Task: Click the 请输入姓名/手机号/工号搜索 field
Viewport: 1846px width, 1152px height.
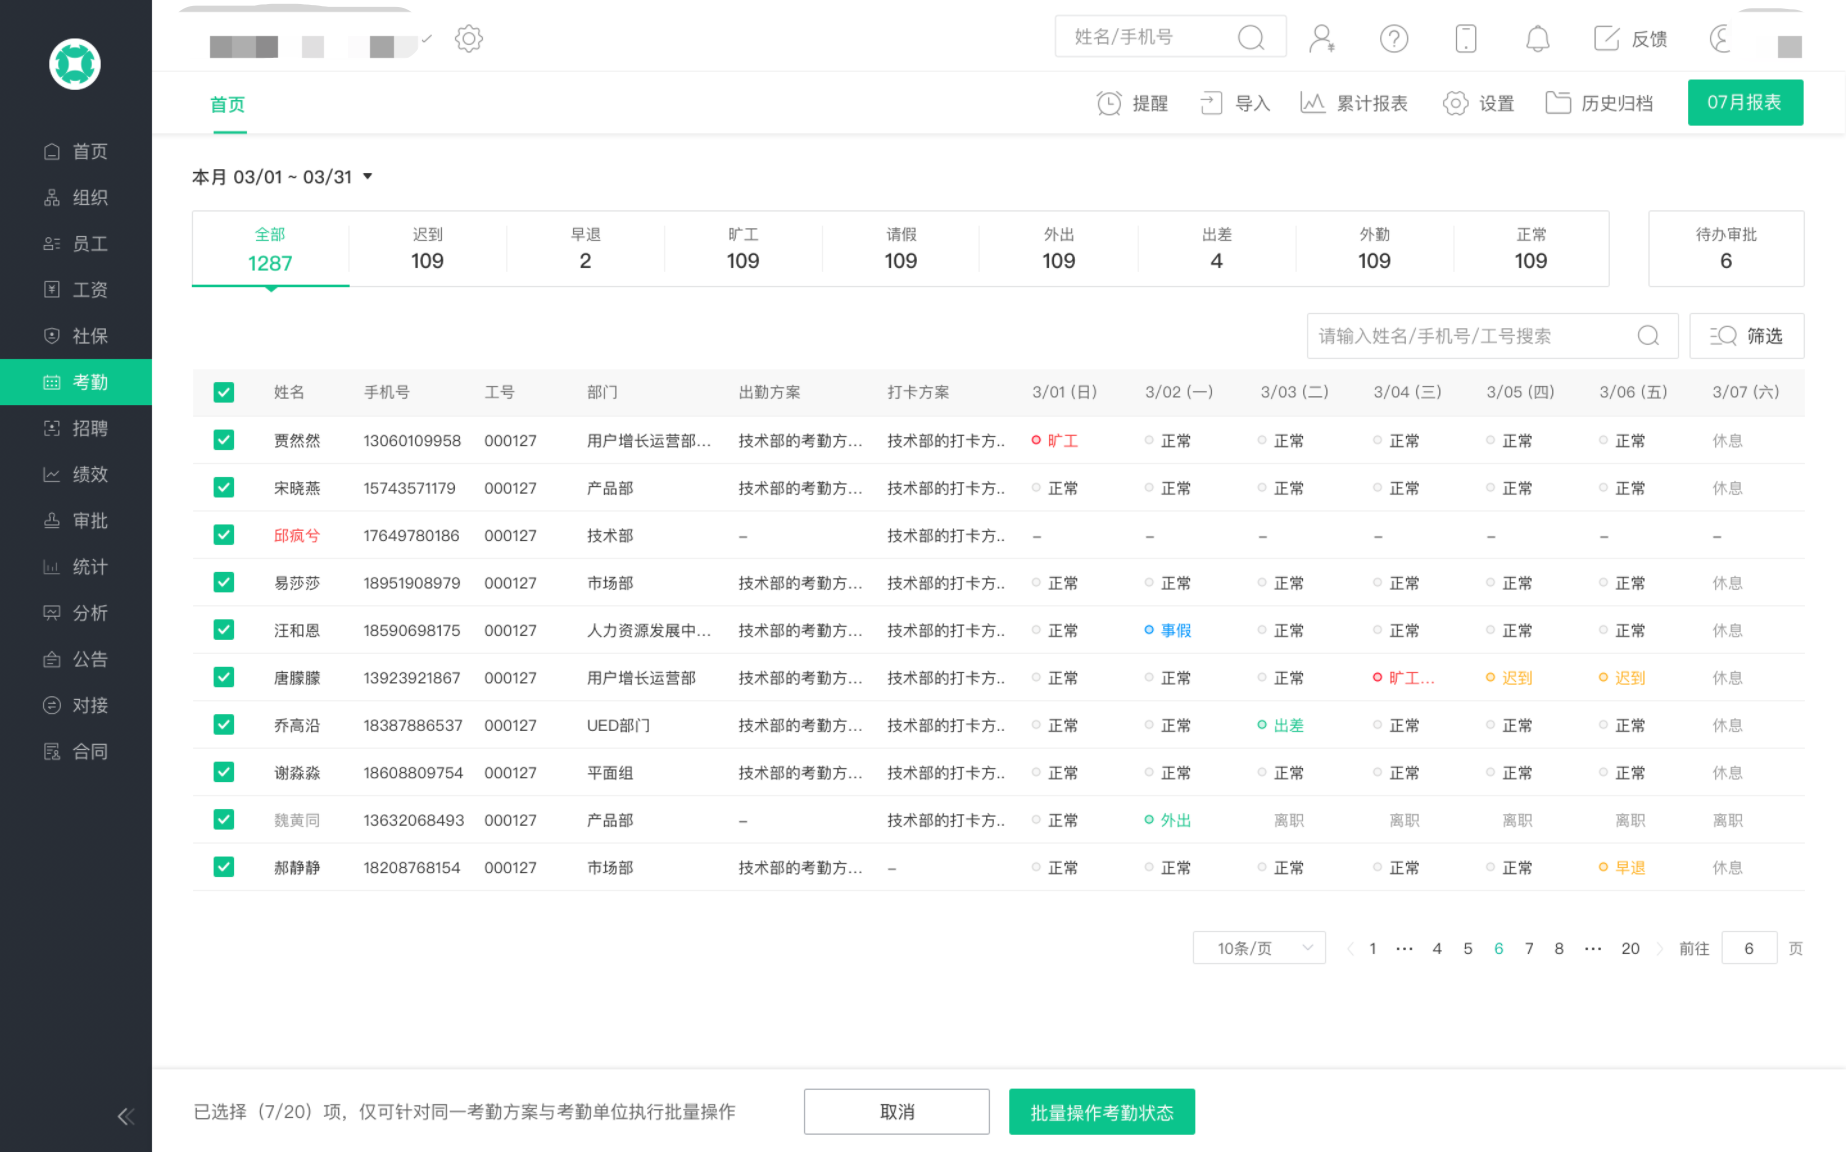Action: 1492,336
